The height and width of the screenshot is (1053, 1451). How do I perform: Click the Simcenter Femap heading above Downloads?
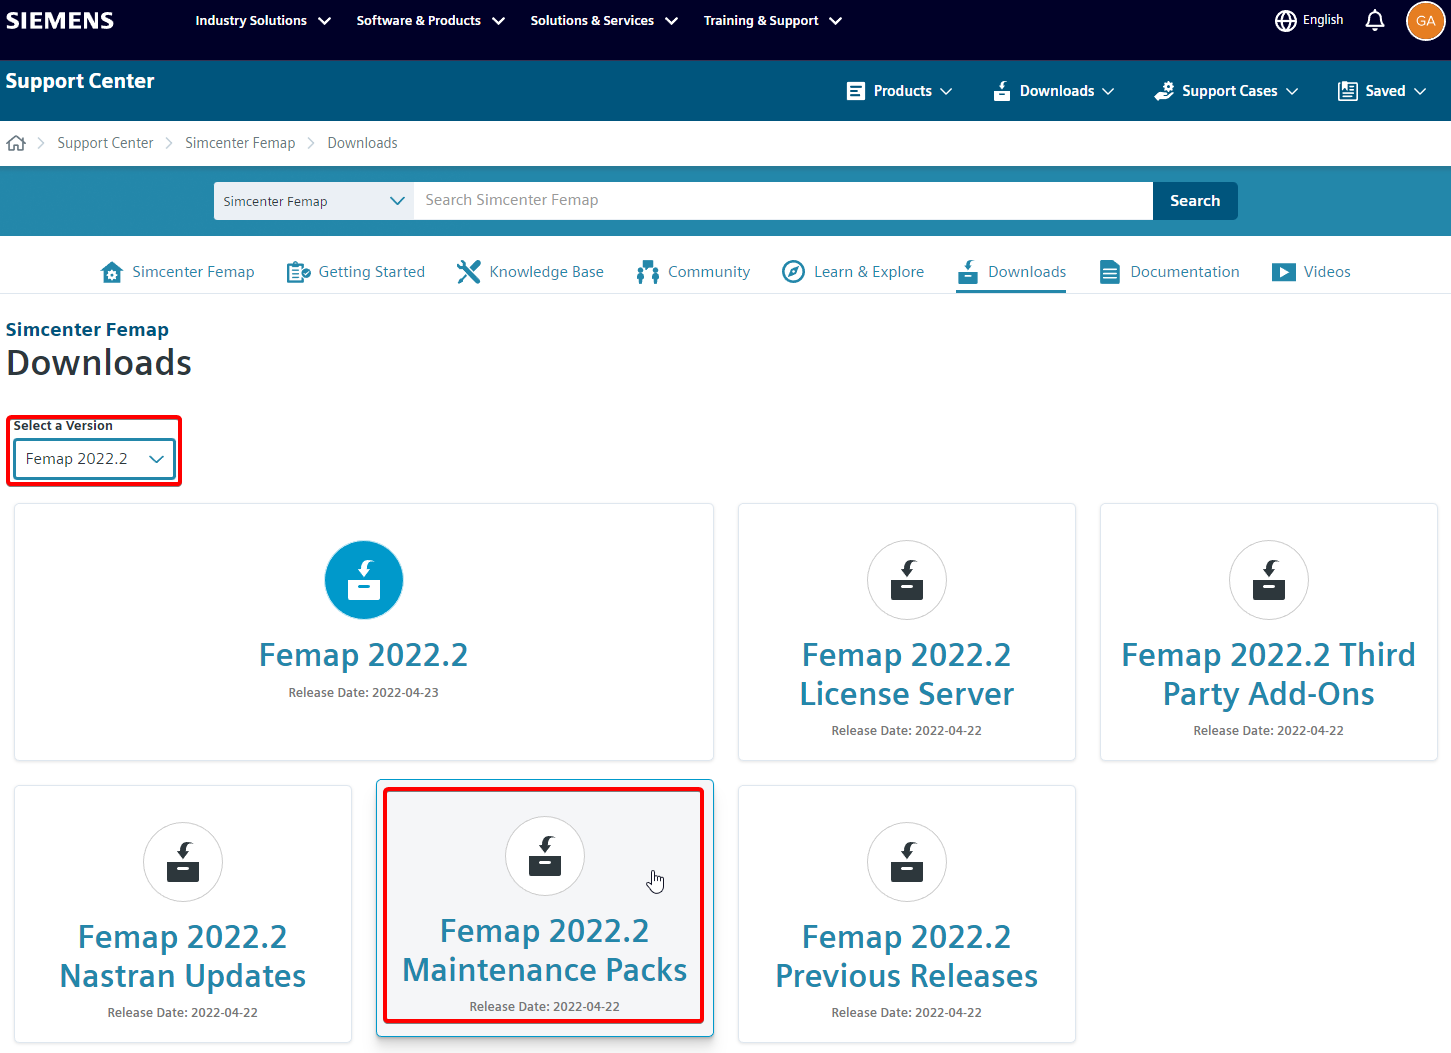(87, 330)
